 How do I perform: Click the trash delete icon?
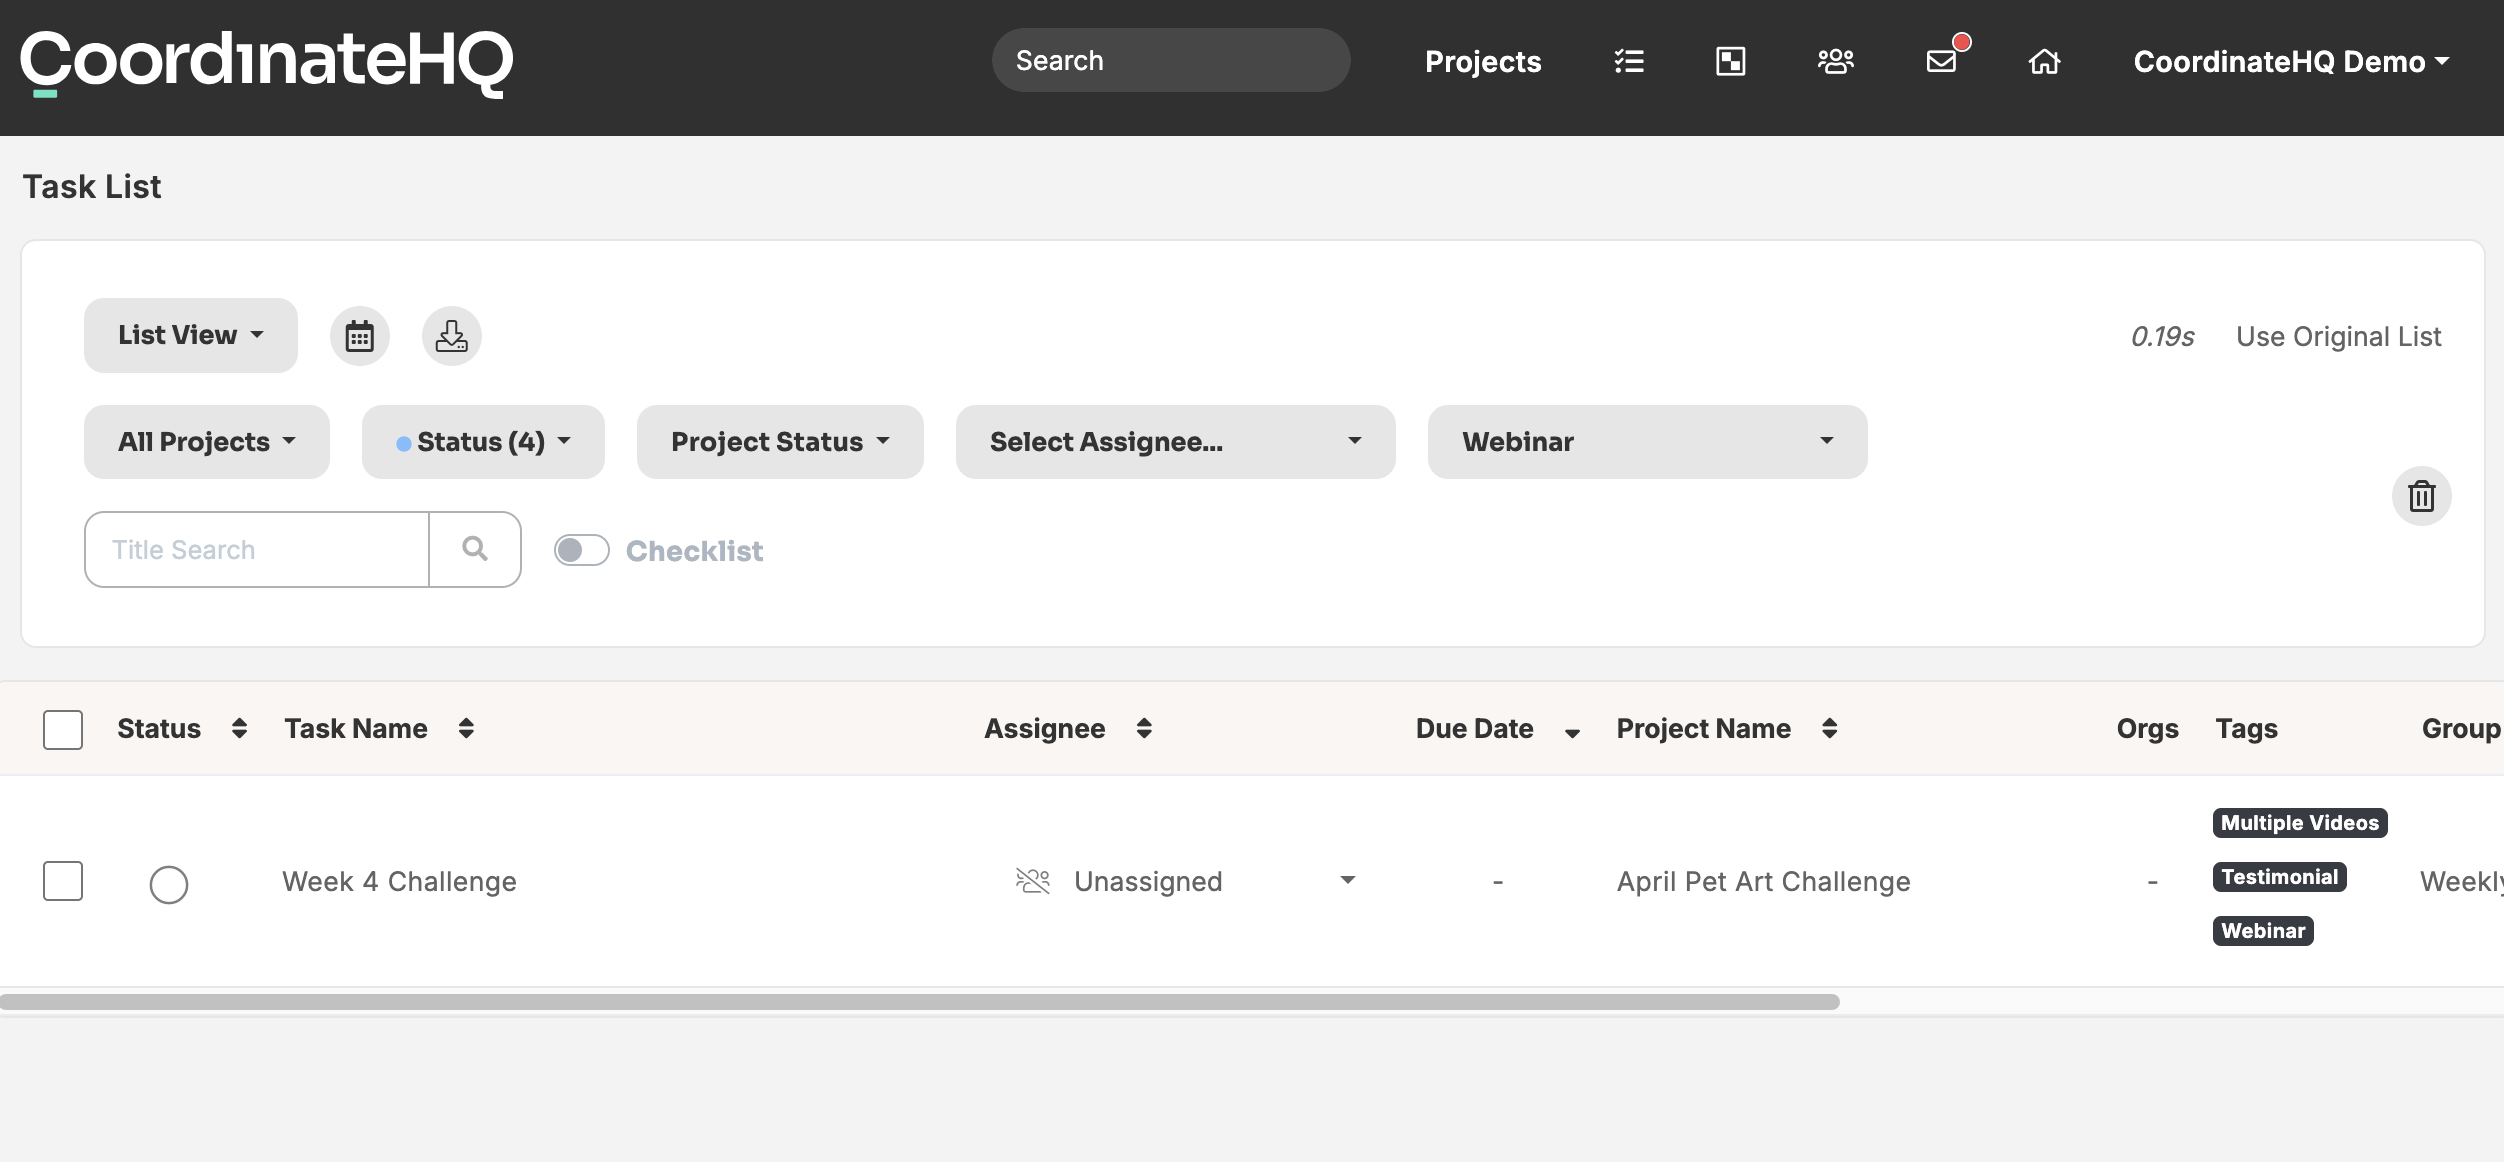click(x=2421, y=496)
